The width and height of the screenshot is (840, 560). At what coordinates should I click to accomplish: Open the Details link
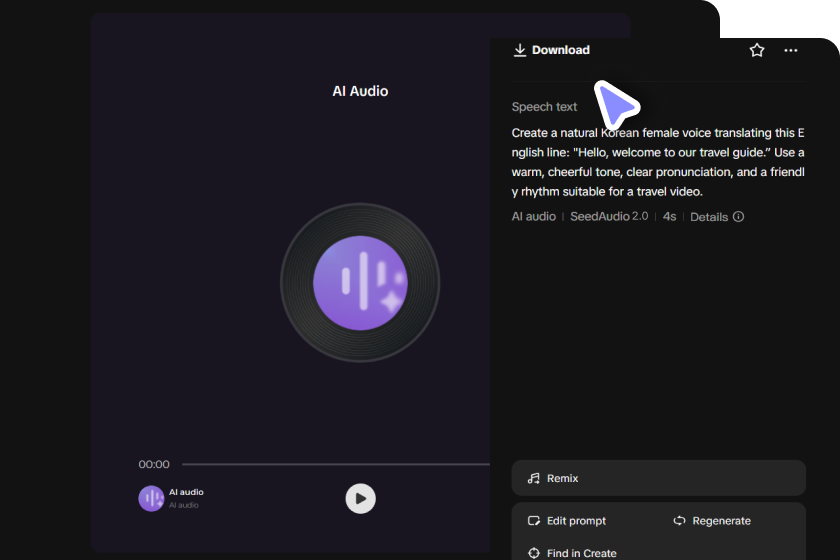[x=709, y=217]
